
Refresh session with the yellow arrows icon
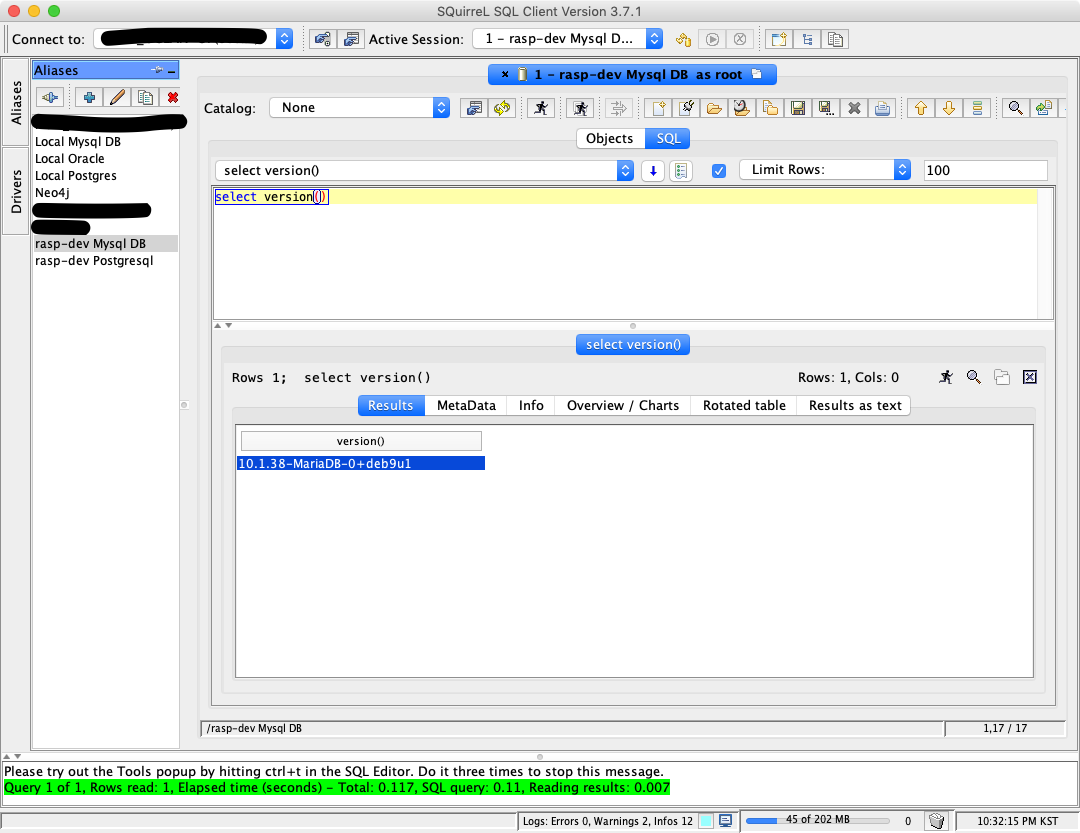pos(502,108)
